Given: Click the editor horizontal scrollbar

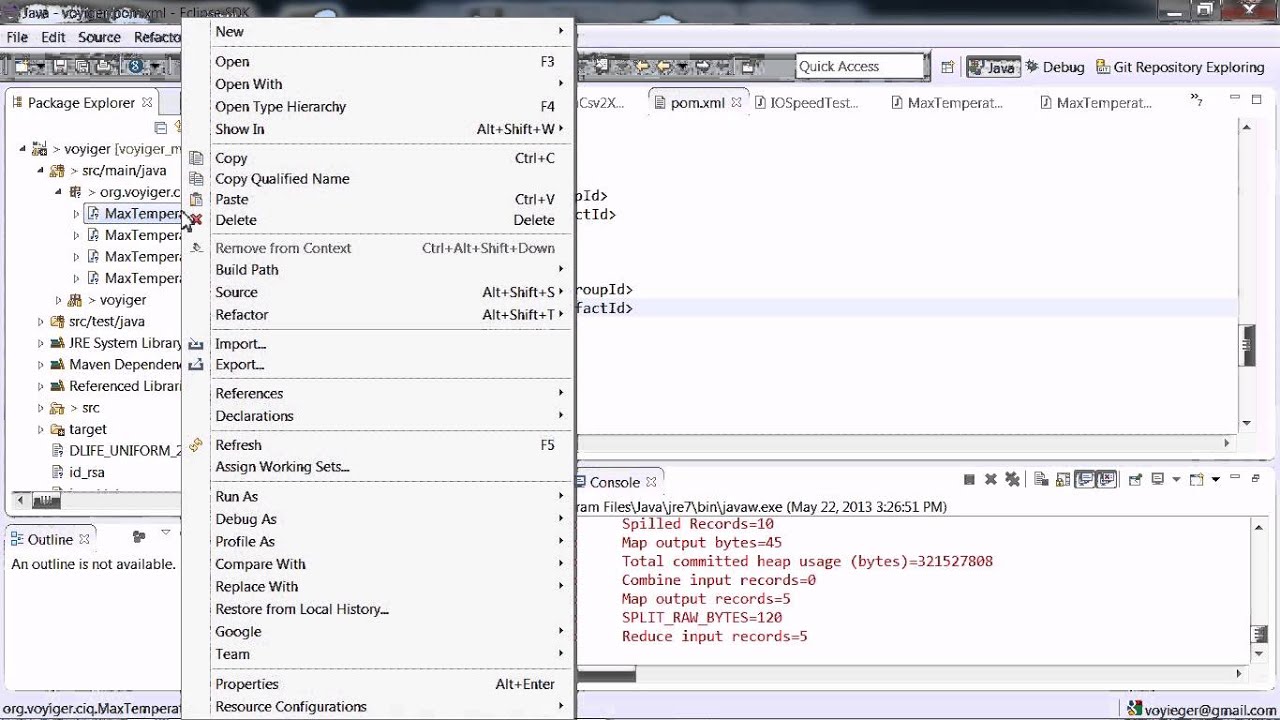Looking at the screenshot, I should coord(908,443).
